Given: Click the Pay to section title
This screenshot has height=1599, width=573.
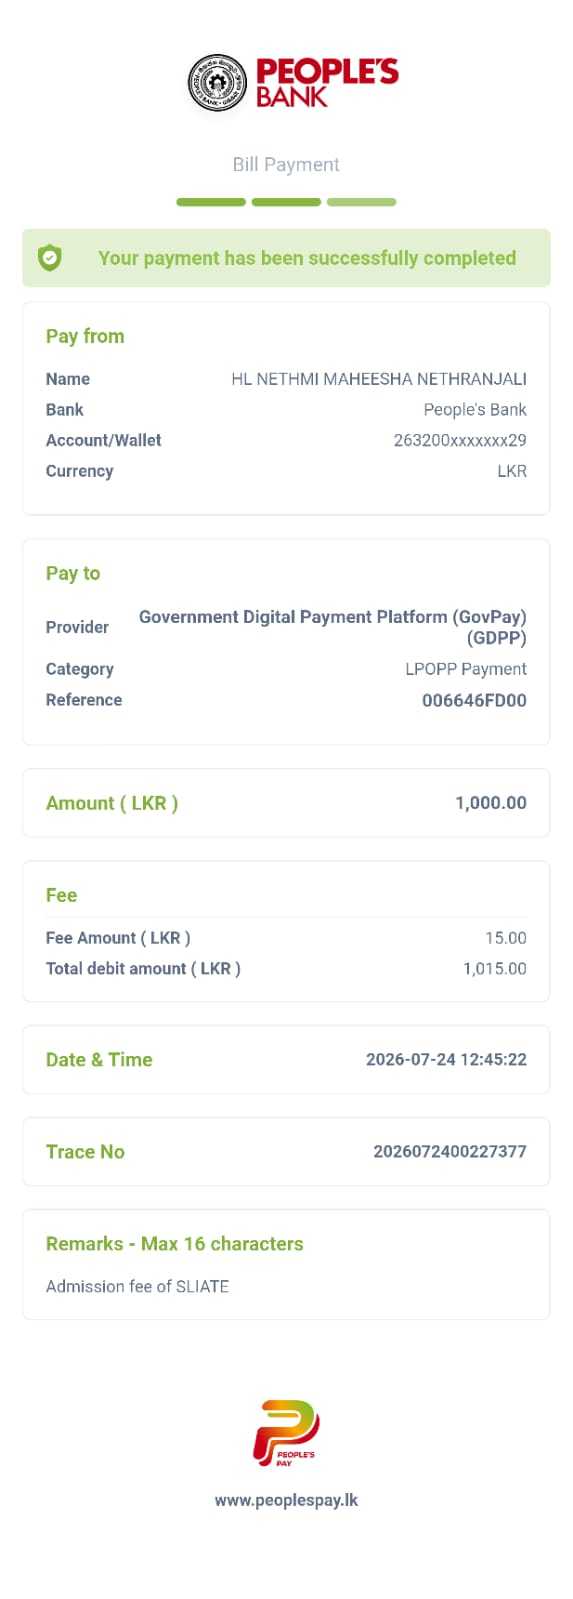Looking at the screenshot, I should point(73,573).
